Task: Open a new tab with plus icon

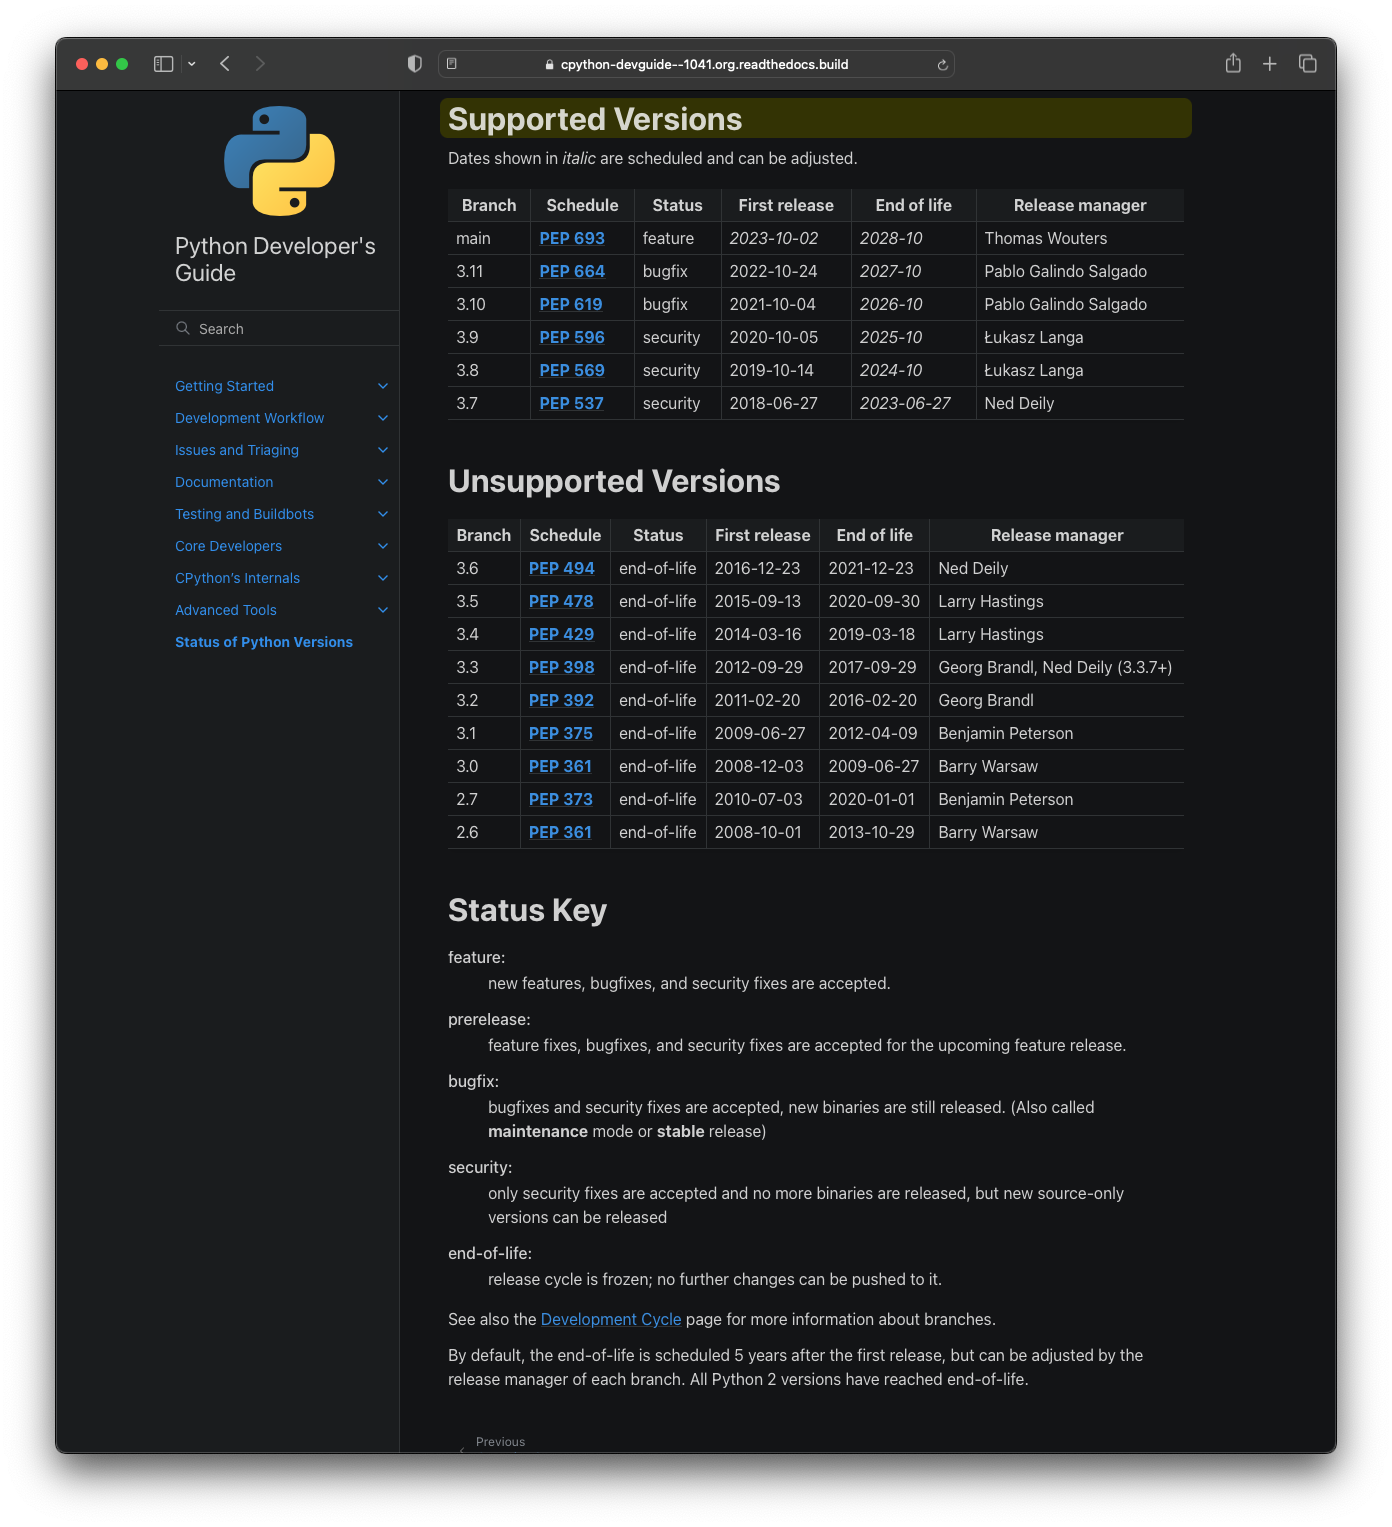Action: (x=1270, y=64)
